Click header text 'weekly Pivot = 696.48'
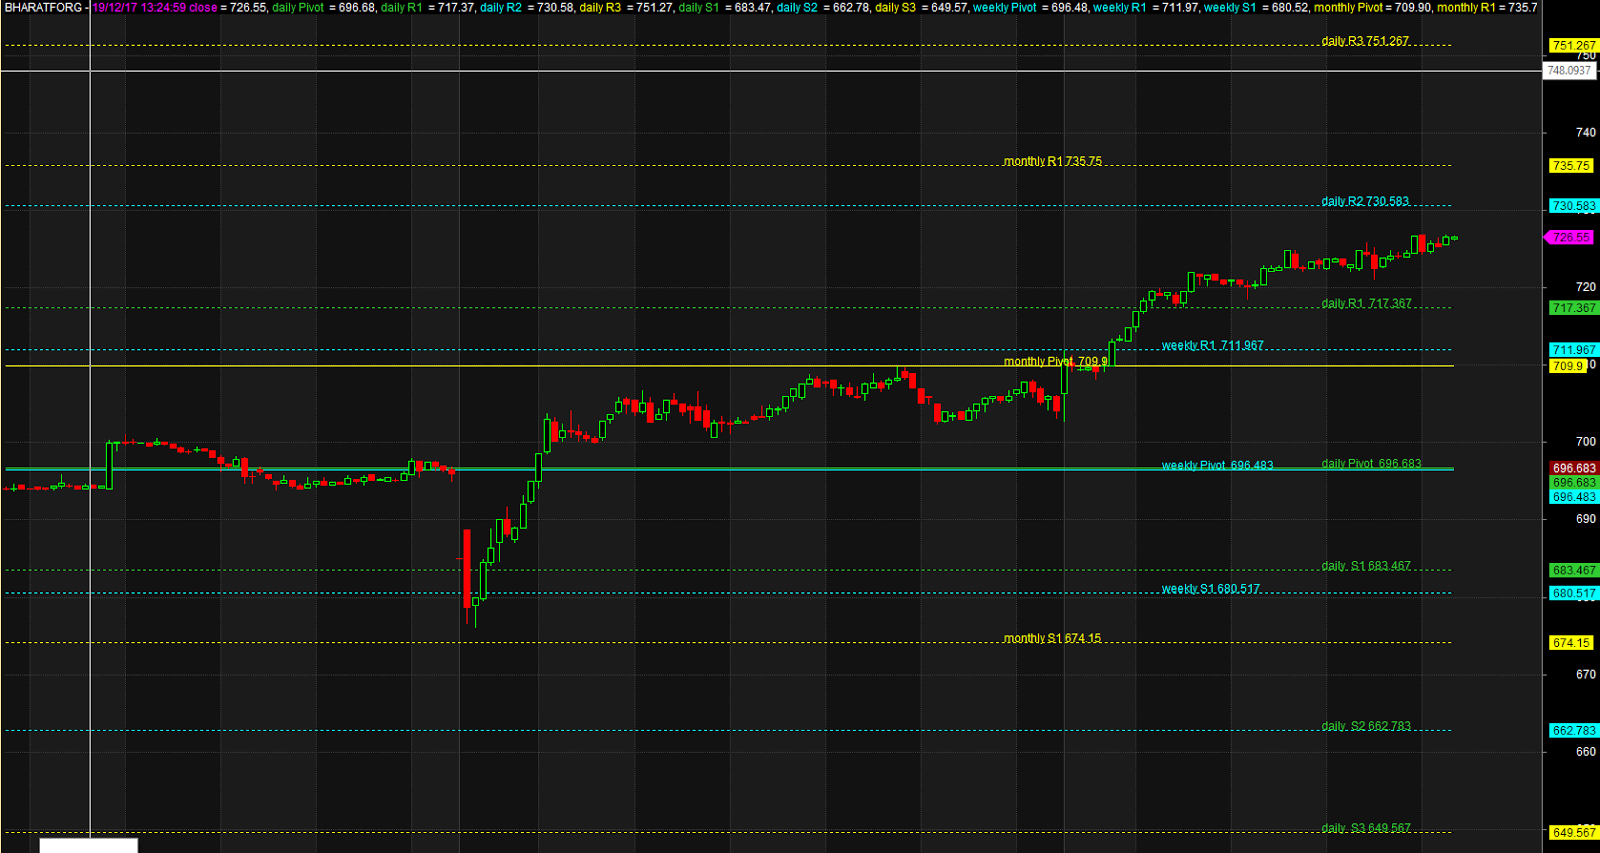This screenshot has height=853, width=1600. (1030, 7)
